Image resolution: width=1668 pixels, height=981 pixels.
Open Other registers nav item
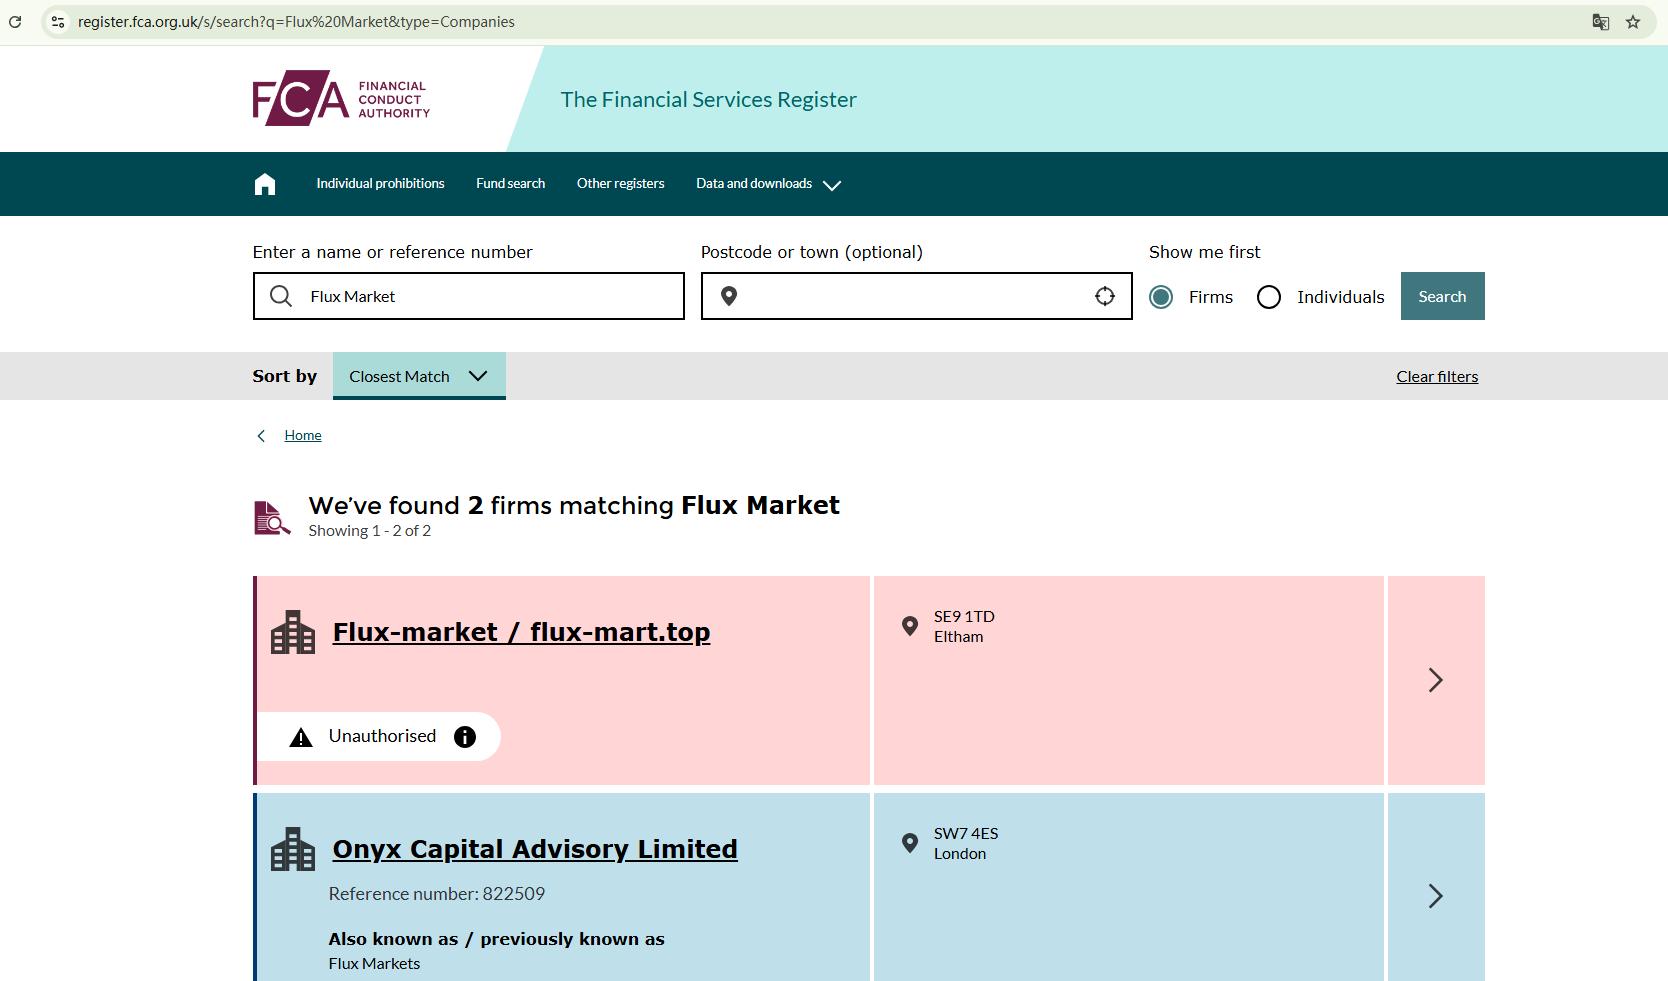620,183
